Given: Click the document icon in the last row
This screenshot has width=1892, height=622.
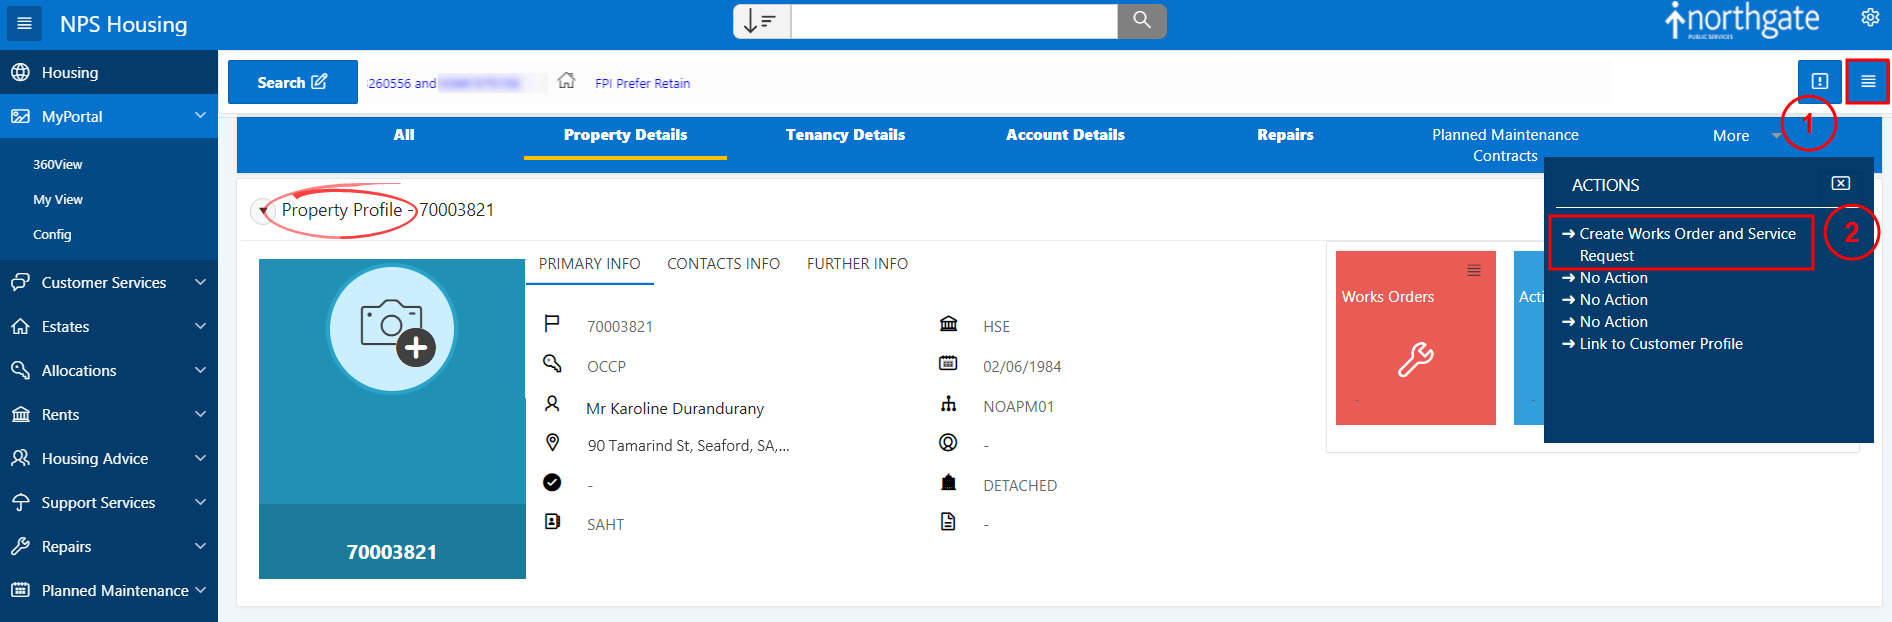Looking at the screenshot, I should pos(948,522).
